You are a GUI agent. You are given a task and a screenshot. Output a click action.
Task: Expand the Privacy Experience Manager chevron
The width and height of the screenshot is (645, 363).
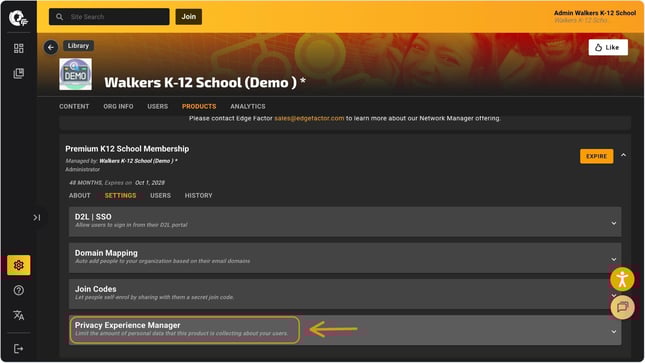click(614, 332)
